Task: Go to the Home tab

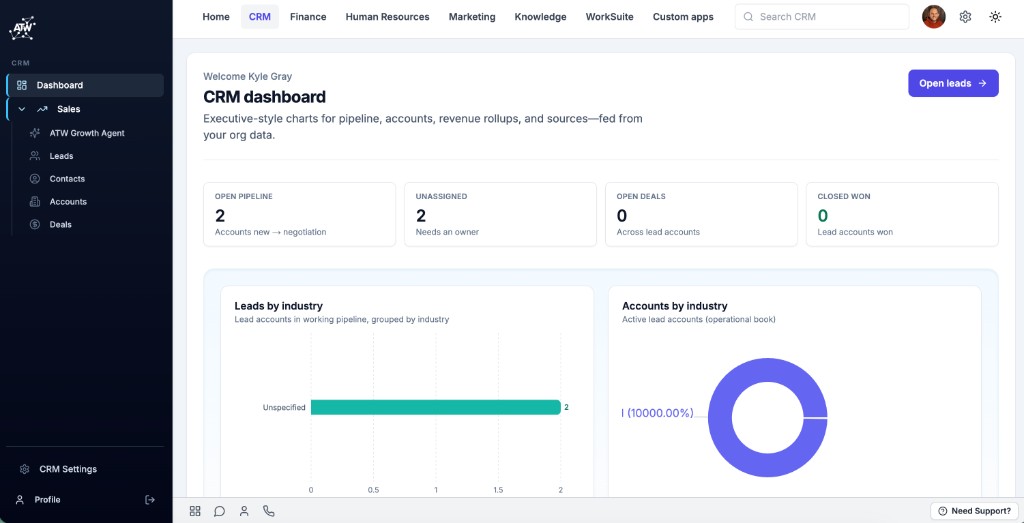Action: (216, 17)
